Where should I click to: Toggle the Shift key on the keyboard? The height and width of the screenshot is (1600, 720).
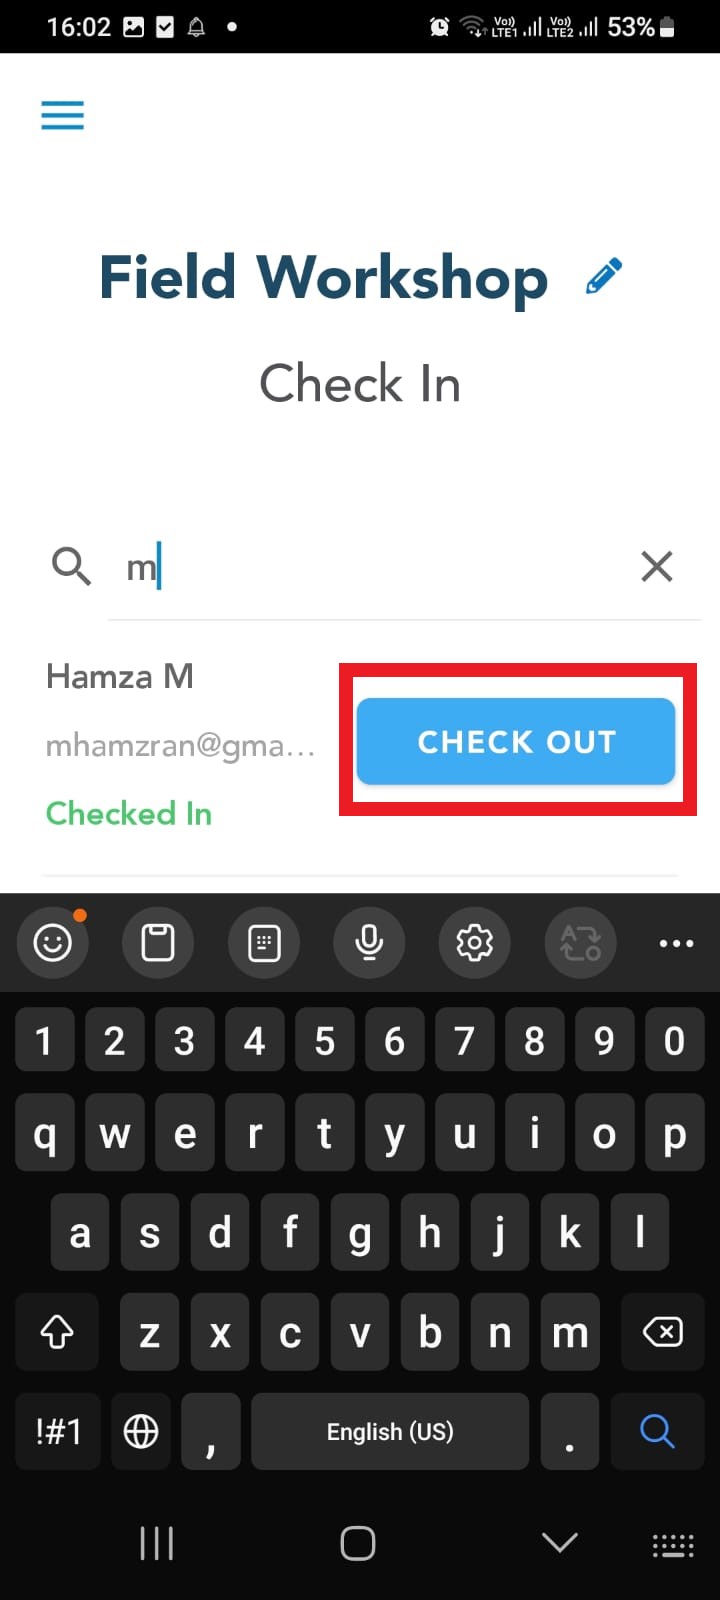(x=57, y=1331)
